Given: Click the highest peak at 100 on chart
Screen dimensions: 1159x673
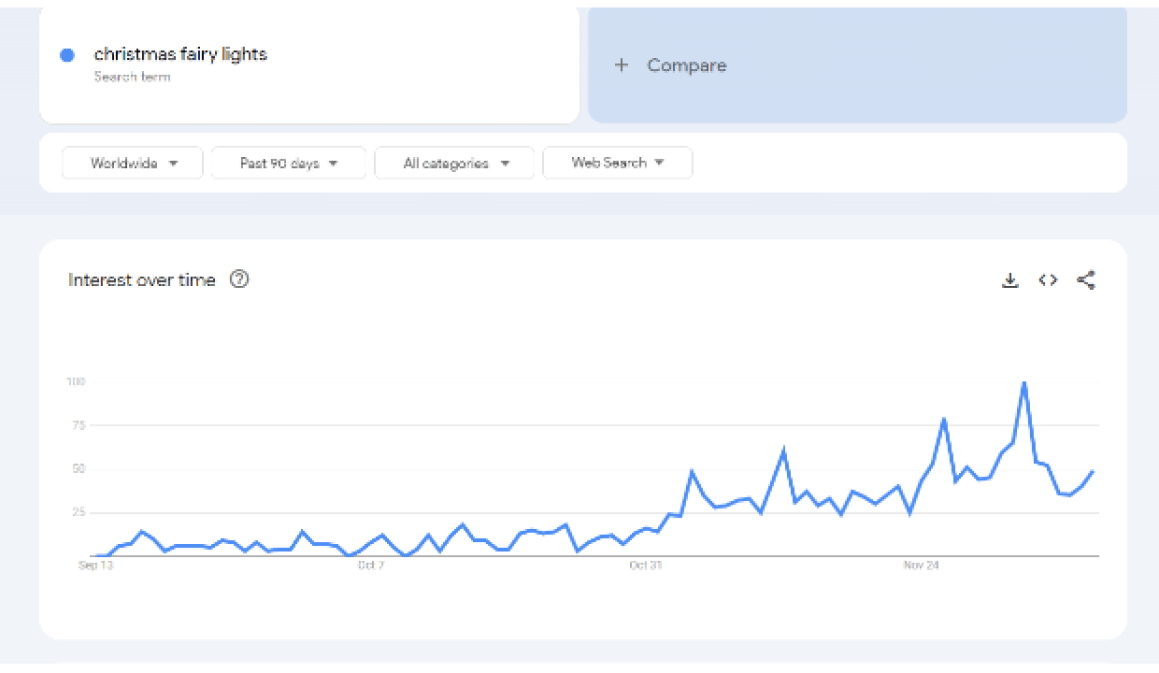Looking at the screenshot, I should coord(1024,383).
